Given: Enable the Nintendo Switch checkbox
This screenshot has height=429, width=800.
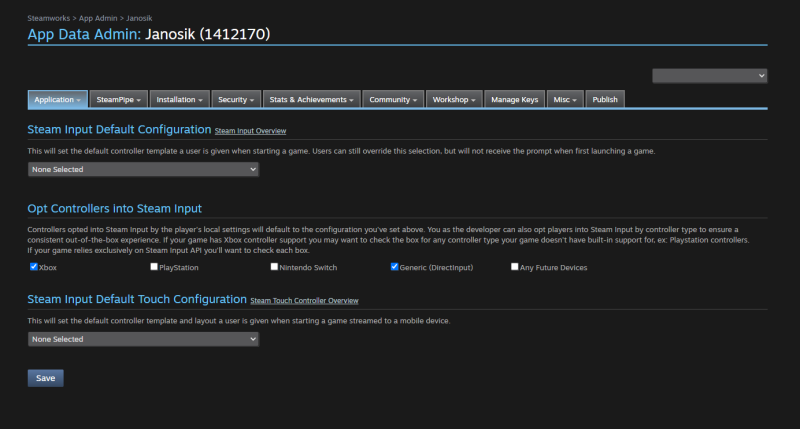Looking at the screenshot, I should coord(274,267).
